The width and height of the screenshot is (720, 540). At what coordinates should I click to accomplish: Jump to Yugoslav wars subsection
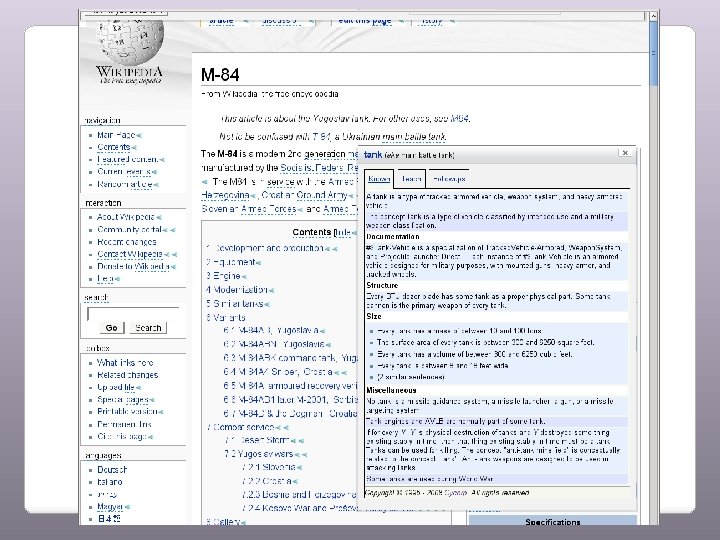pyautogui.click(x=259, y=454)
